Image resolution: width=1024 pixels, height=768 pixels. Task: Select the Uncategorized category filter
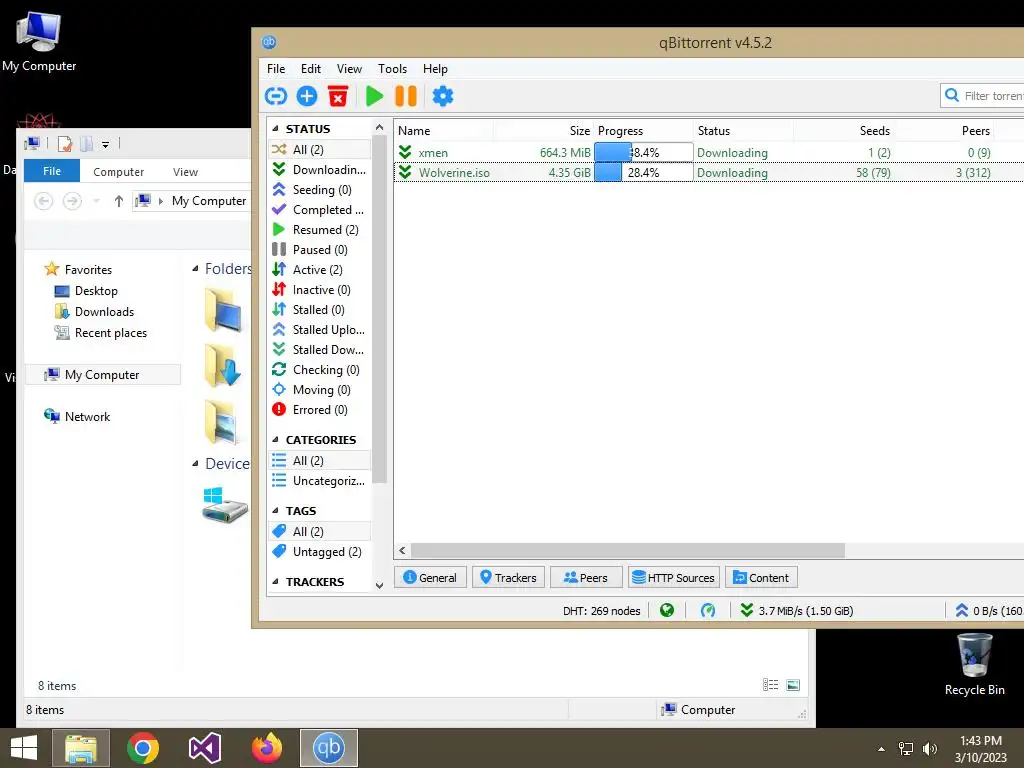coord(319,481)
